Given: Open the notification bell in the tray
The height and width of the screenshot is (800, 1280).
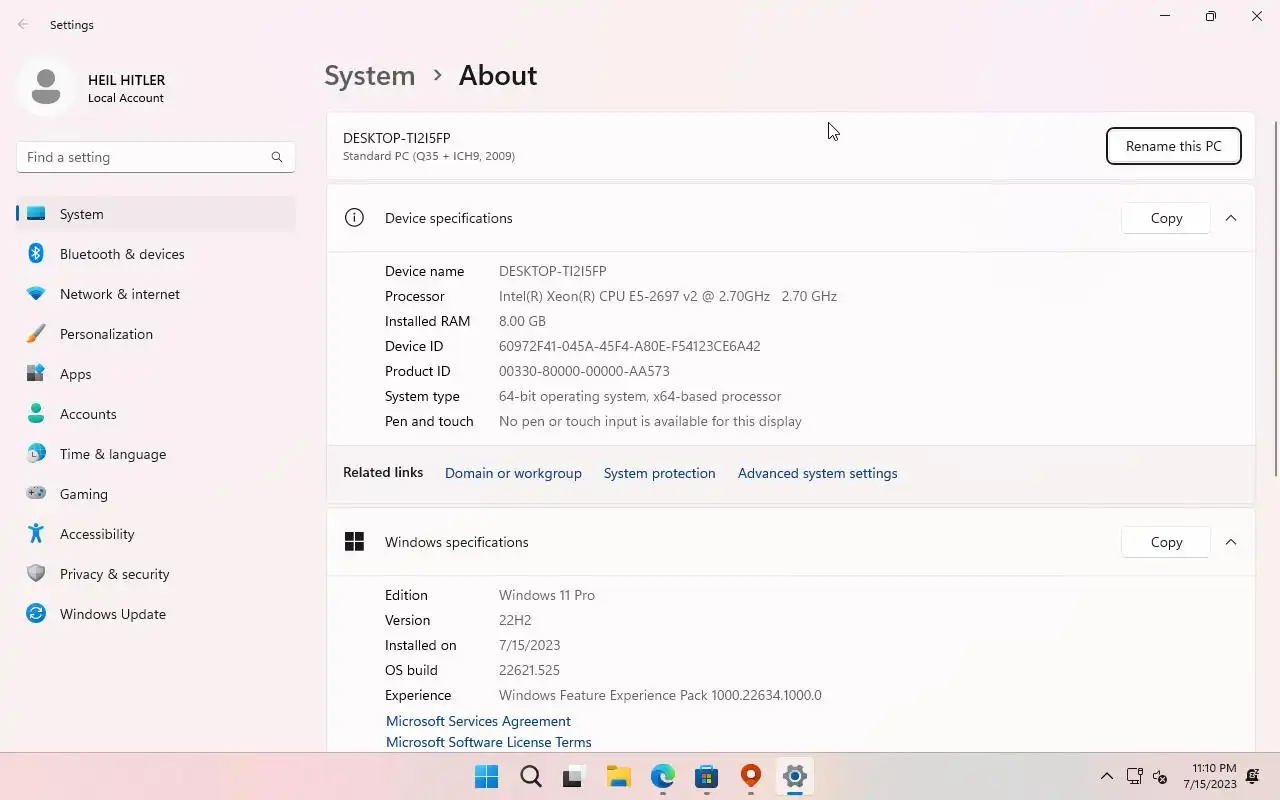Looking at the screenshot, I should (x=1253, y=776).
